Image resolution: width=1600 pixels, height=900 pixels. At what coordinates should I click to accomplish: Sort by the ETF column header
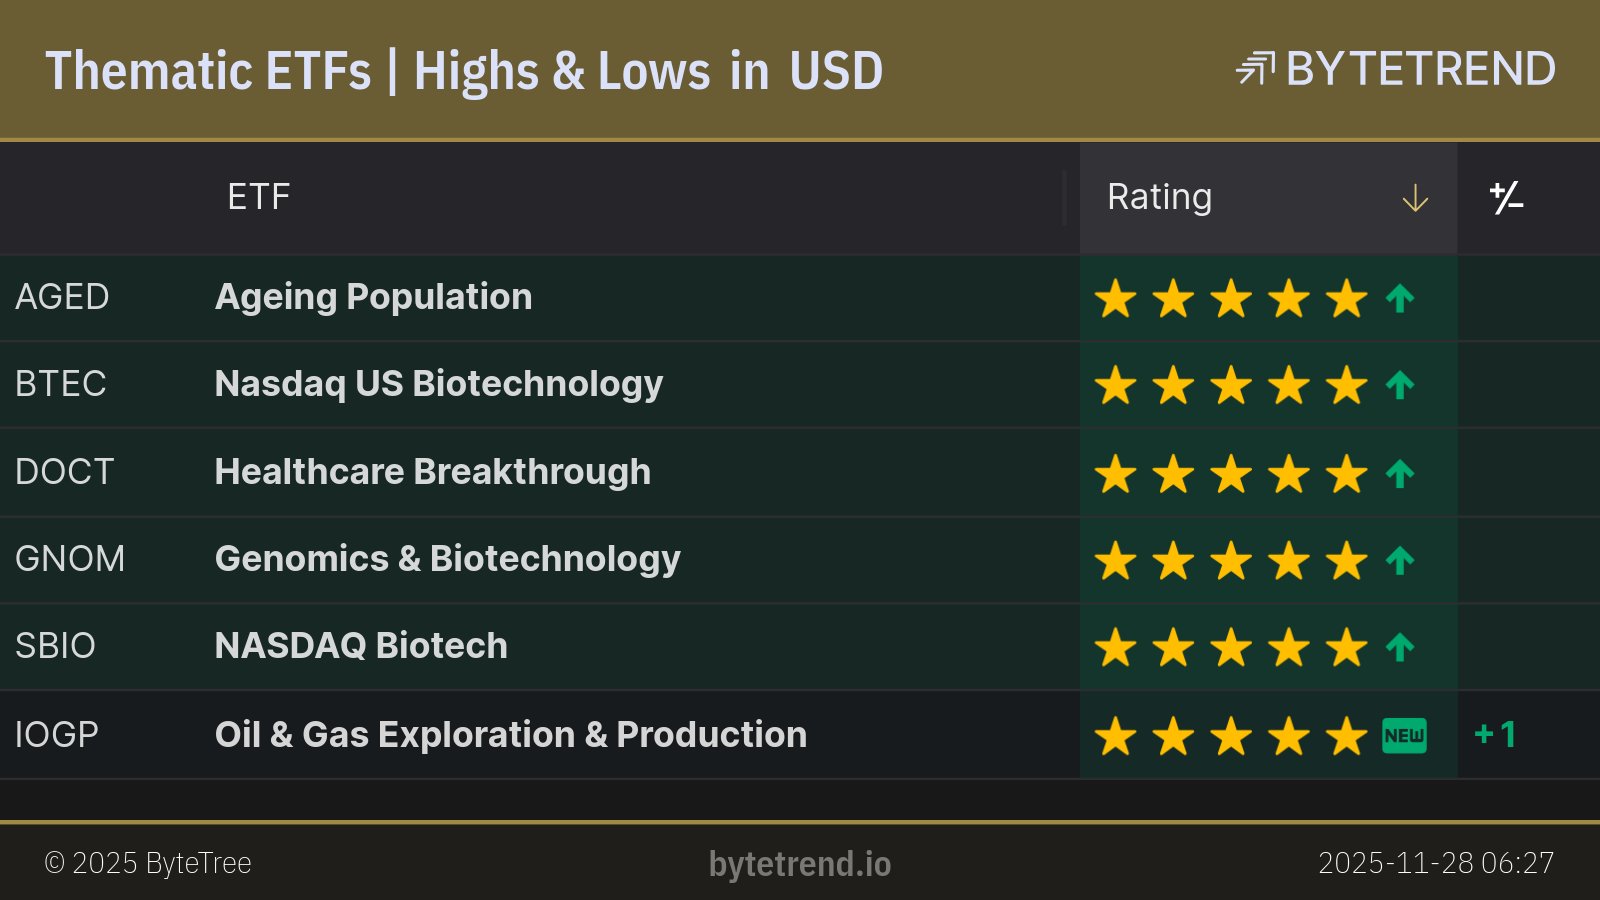[x=258, y=197]
